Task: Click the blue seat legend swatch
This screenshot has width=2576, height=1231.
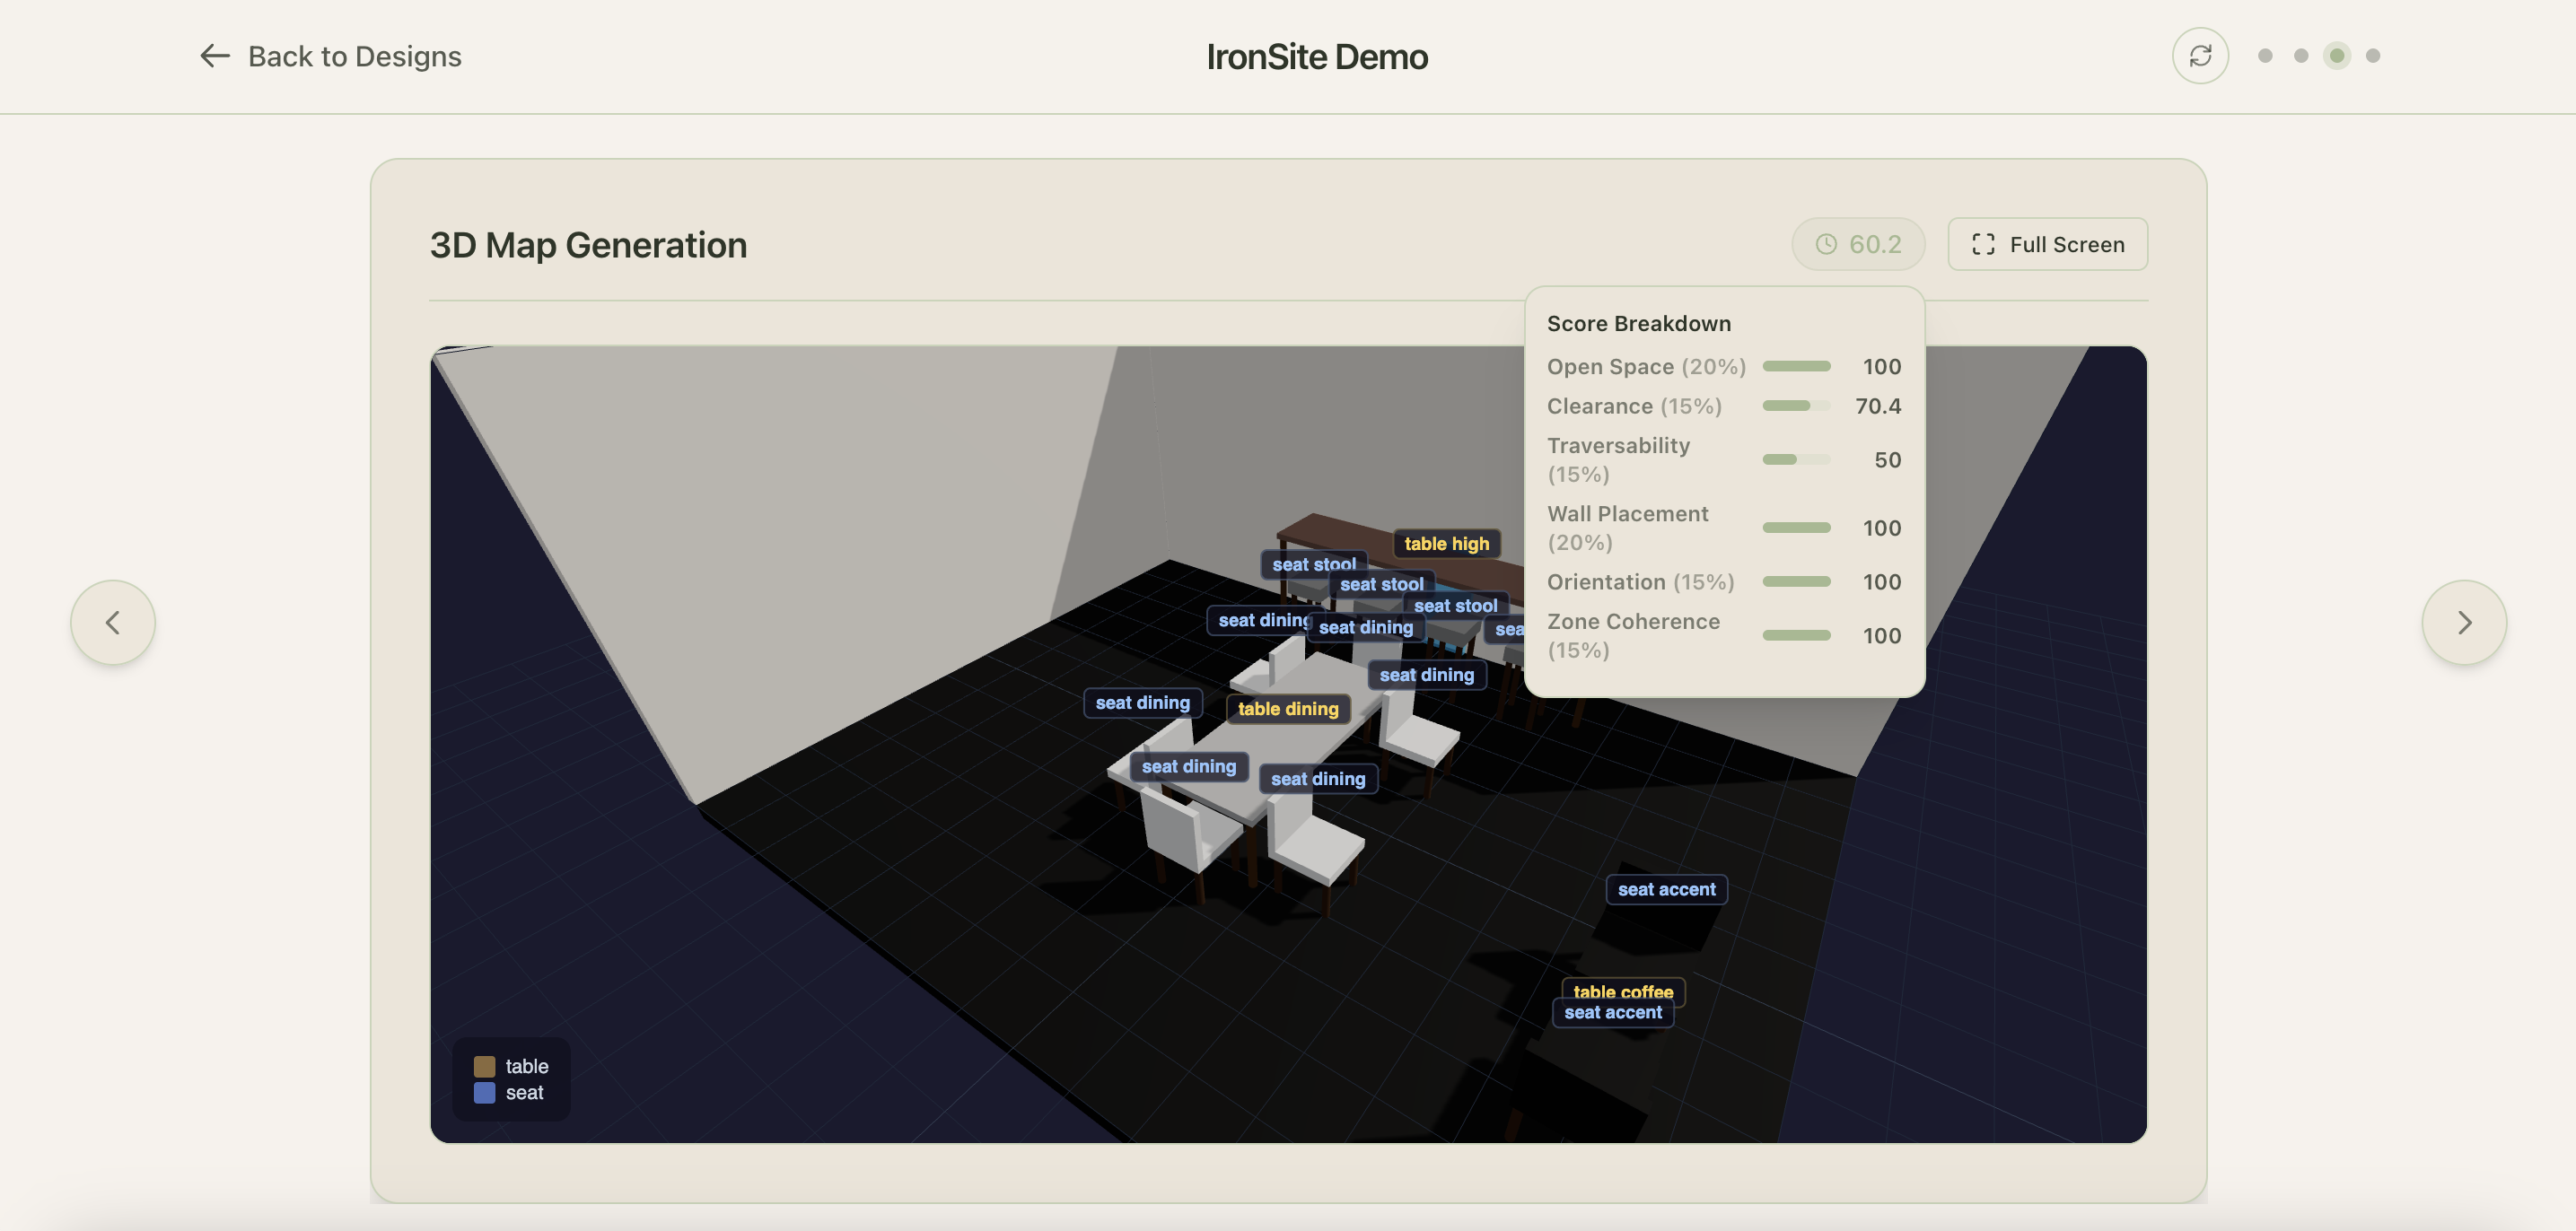Action: click(484, 1092)
